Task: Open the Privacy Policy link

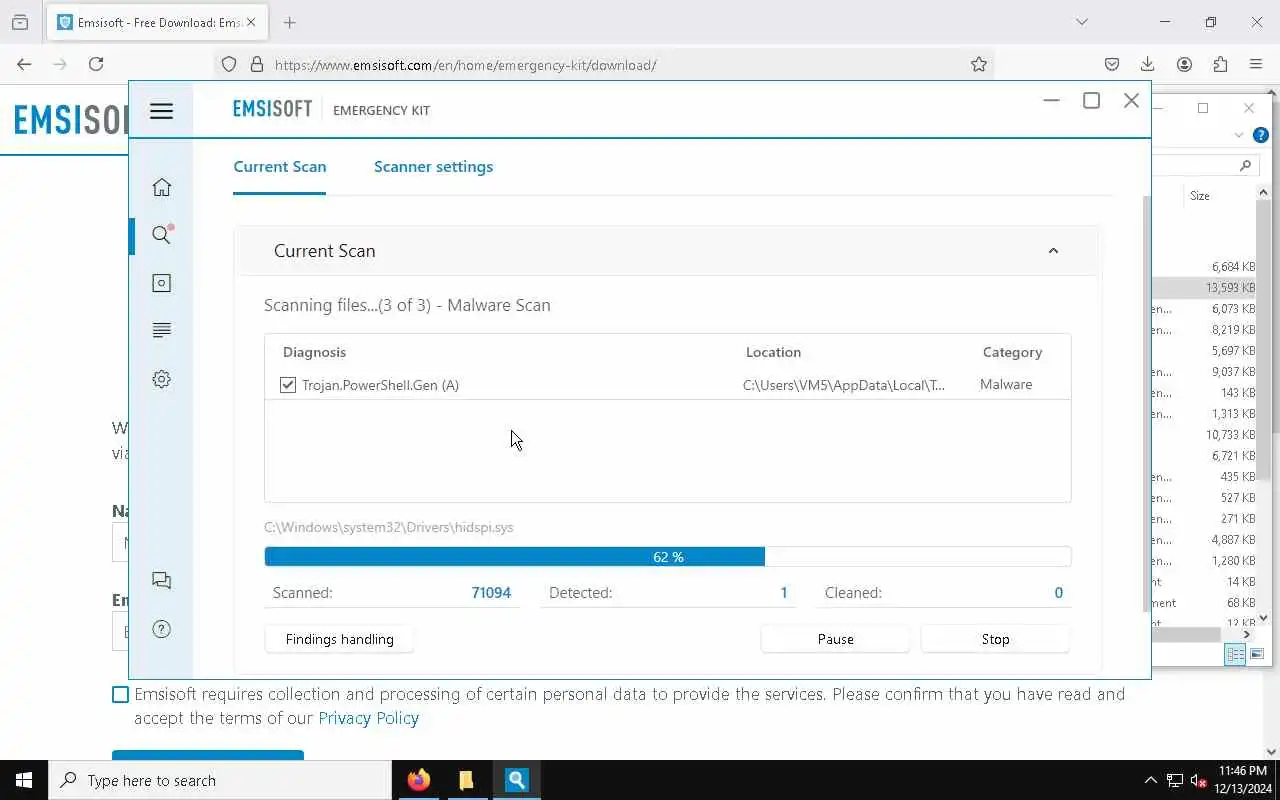Action: coord(368,718)
